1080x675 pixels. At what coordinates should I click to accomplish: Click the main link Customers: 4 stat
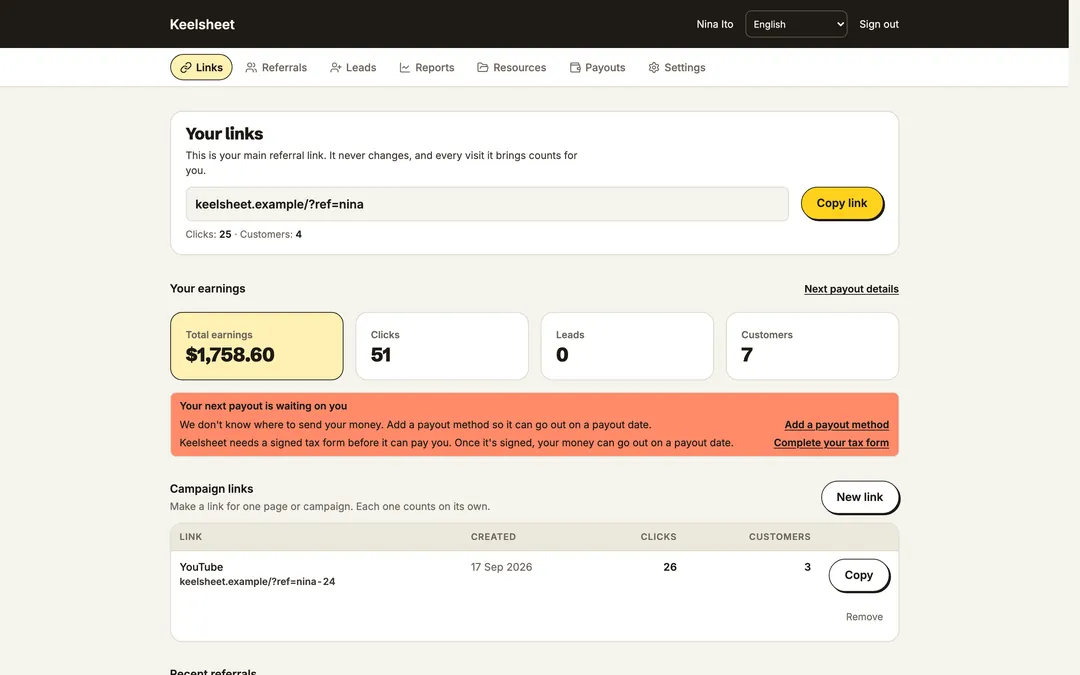[271, 234]
